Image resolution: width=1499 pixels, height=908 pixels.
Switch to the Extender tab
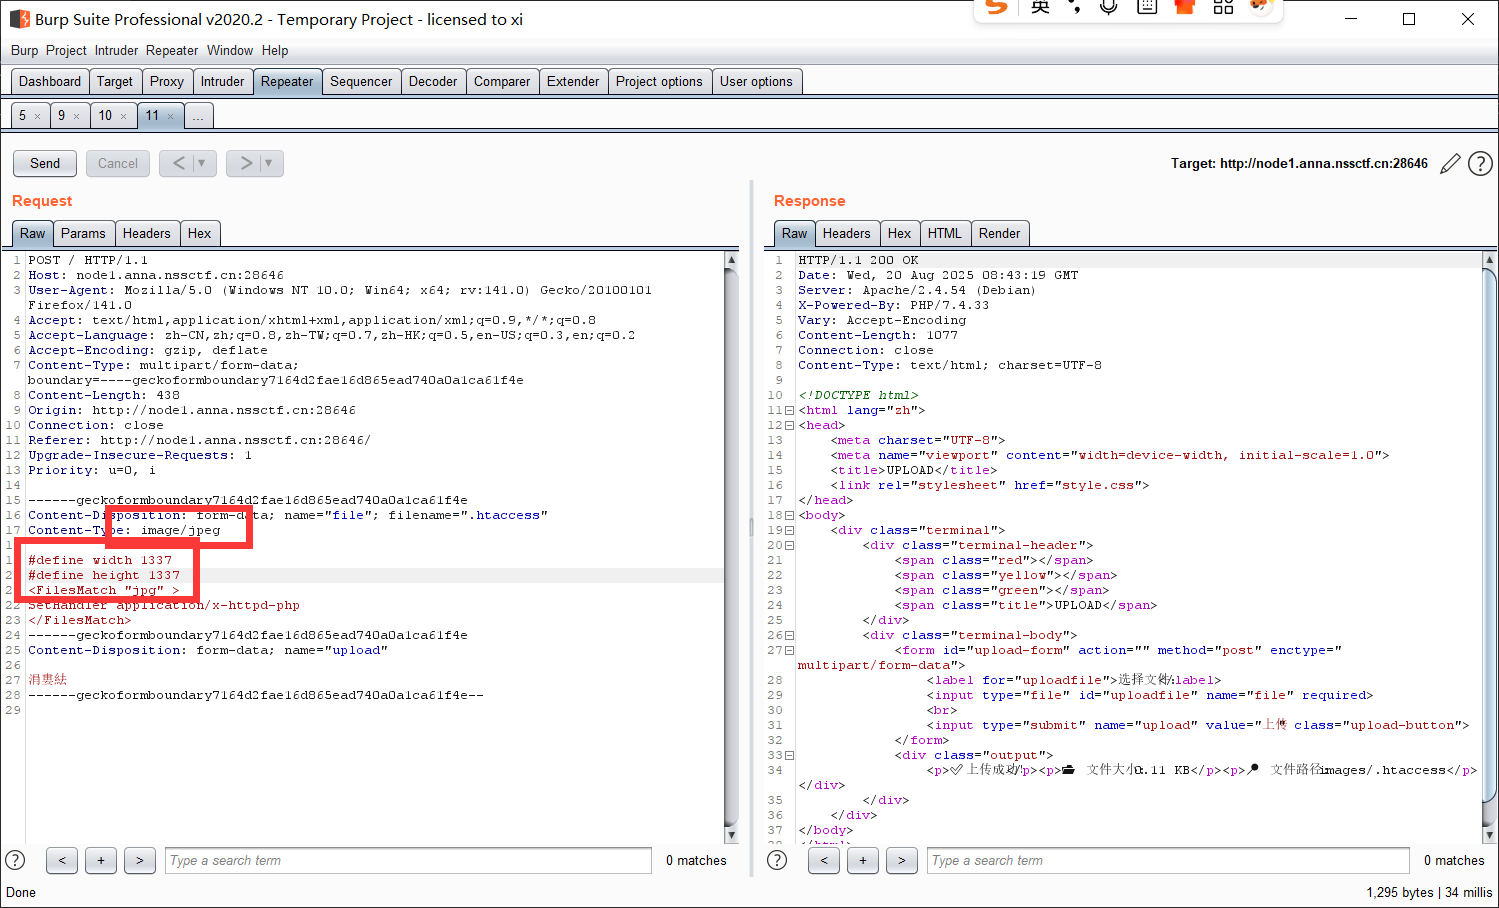coord(573,82)
